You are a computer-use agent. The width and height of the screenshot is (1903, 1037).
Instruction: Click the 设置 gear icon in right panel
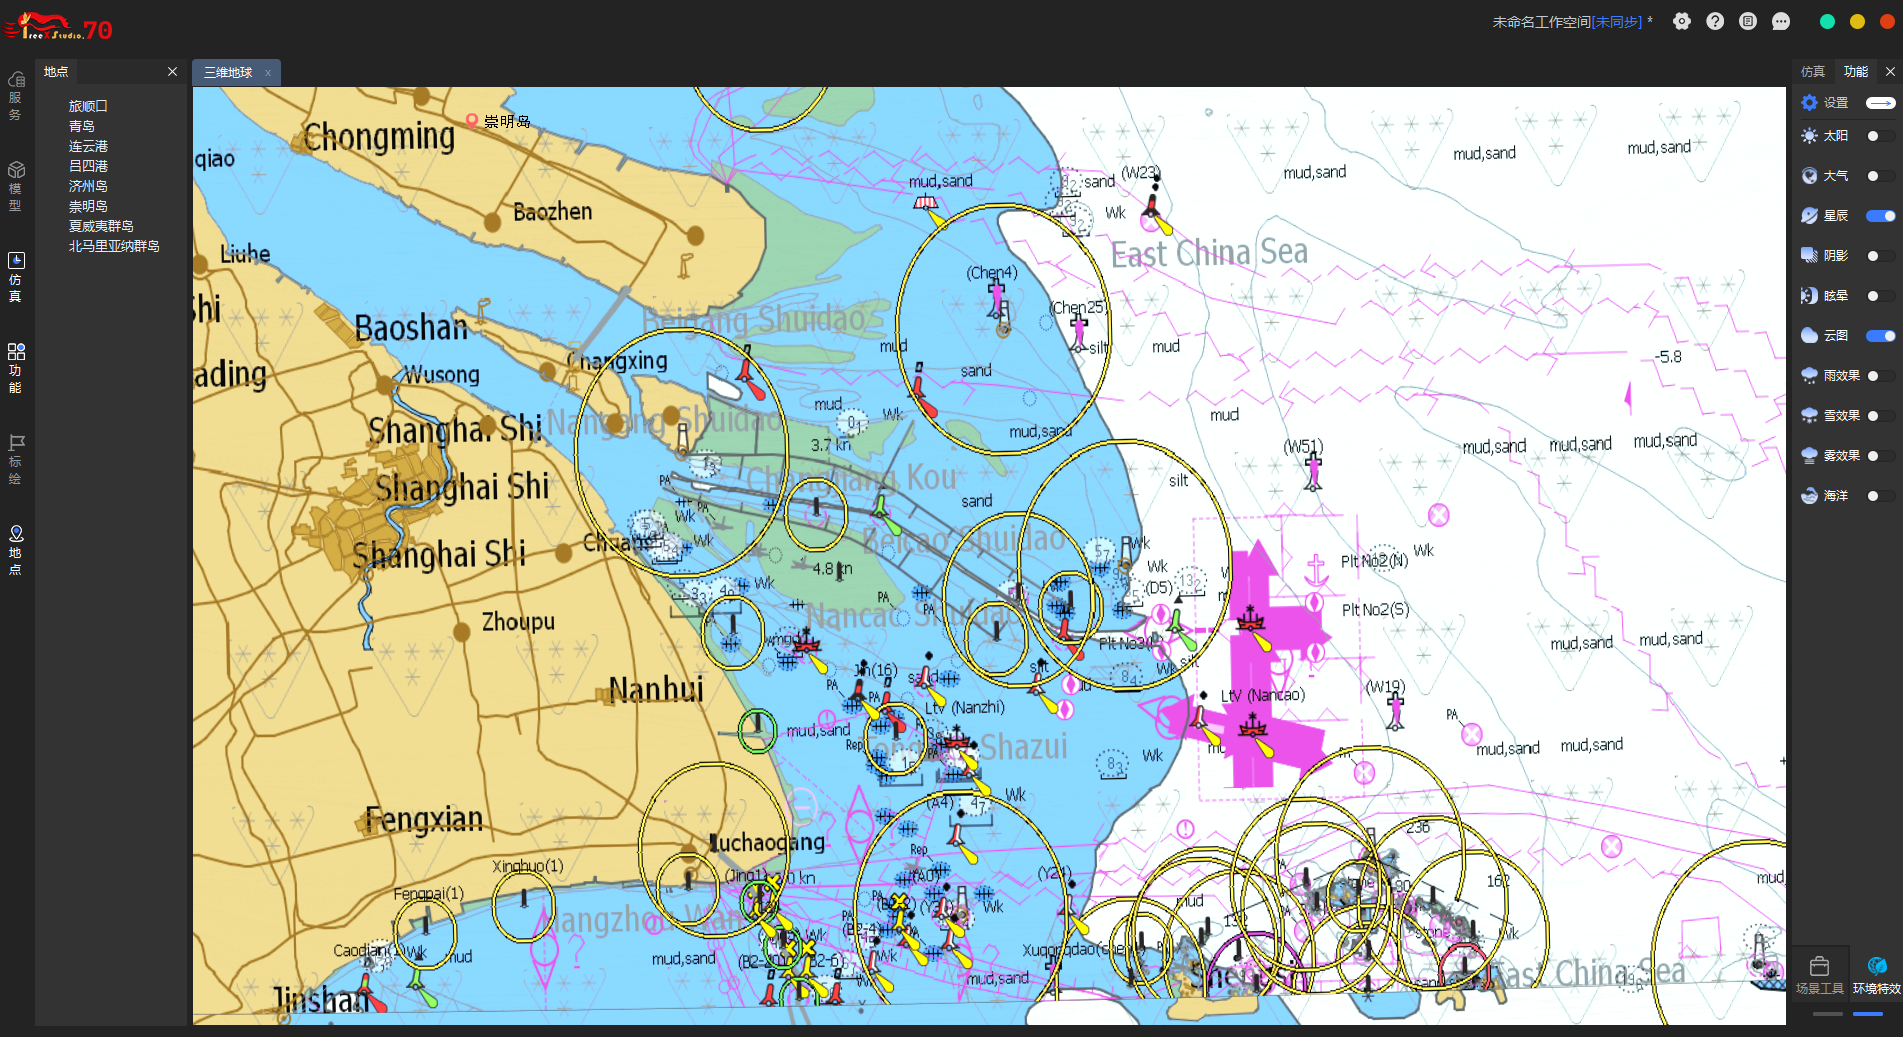click(1809, 103)
